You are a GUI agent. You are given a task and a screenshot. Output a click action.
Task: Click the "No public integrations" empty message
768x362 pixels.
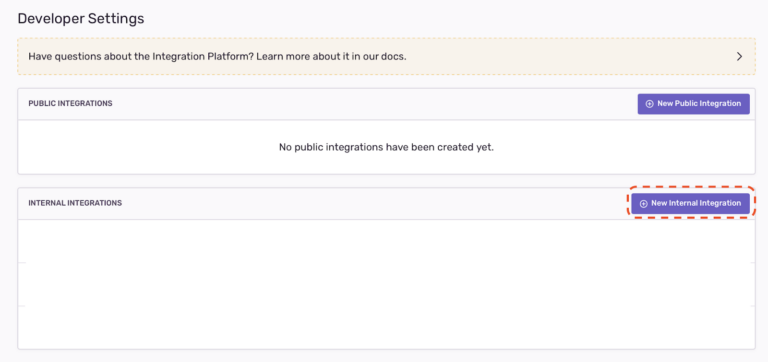pos(386,147)
